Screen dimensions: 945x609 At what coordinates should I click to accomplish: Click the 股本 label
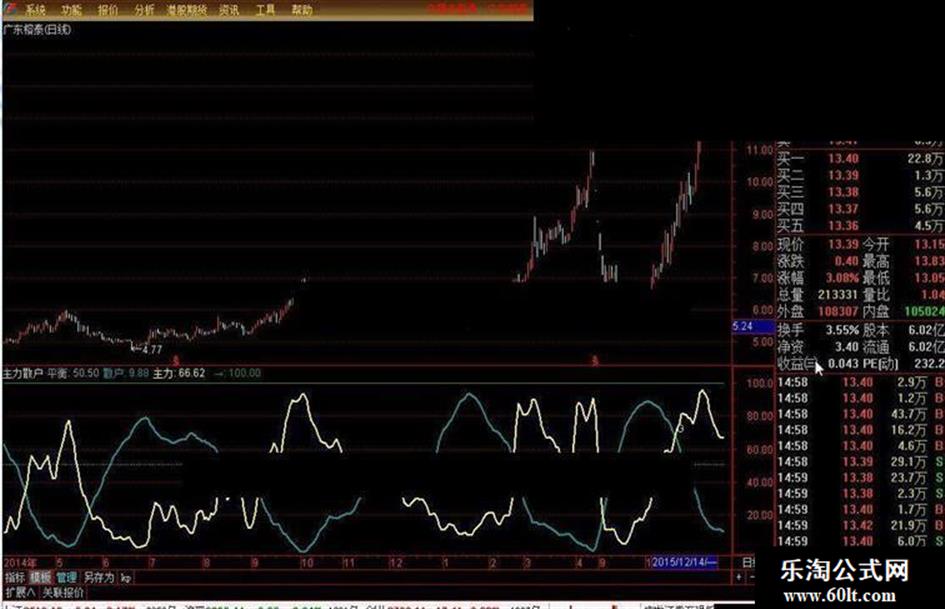click(x=876, y=330)
